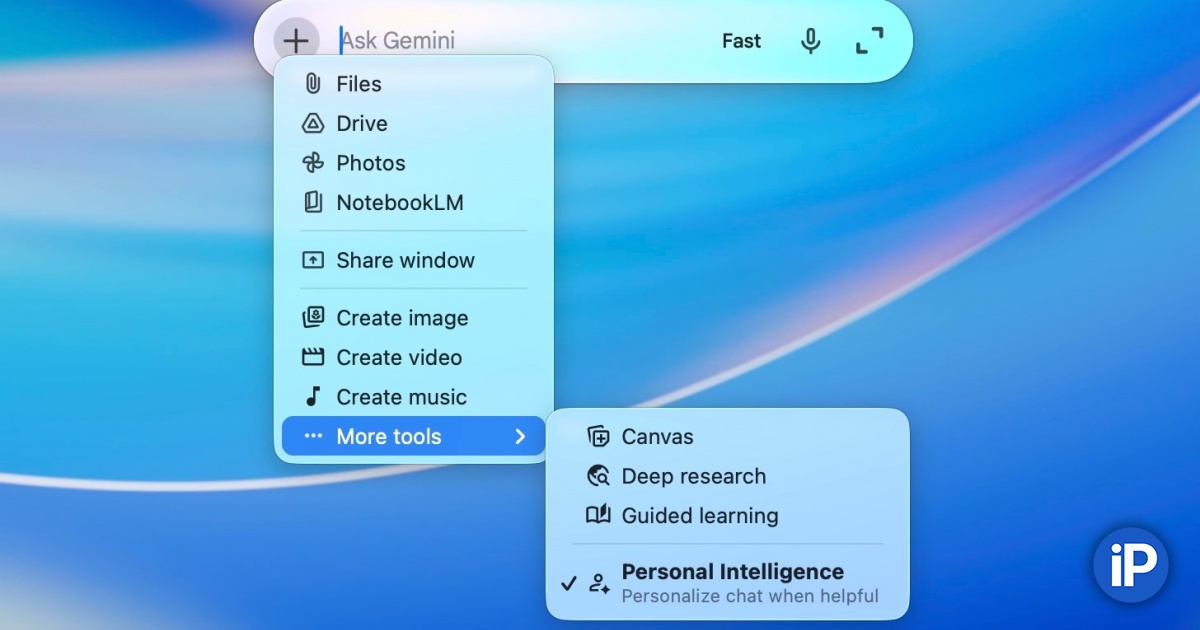Click the Create image picture icon

[313, 318]
